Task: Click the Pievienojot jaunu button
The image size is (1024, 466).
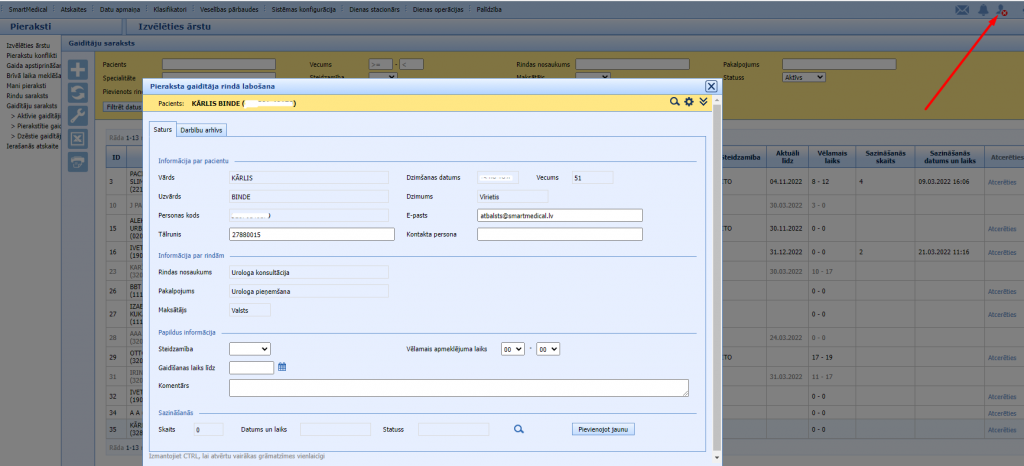Action: 603,429
